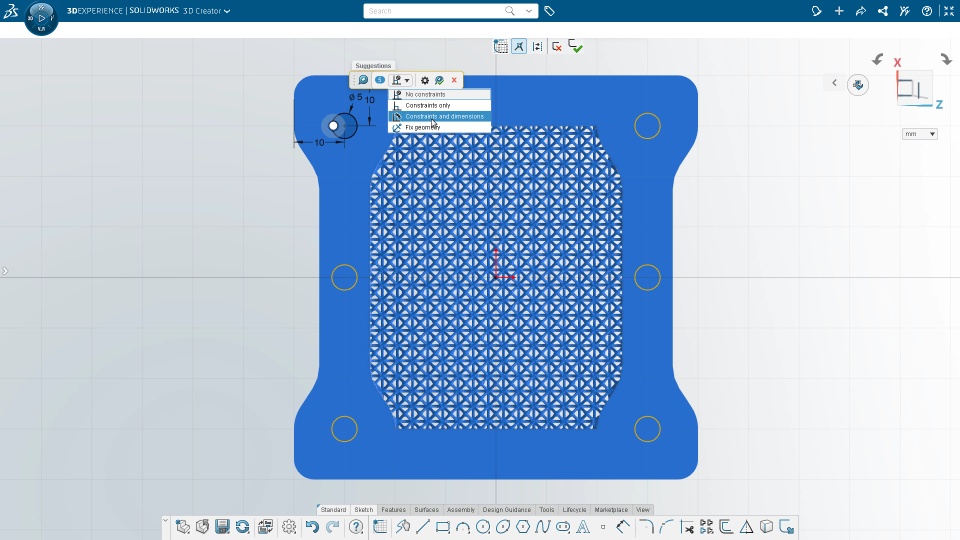The width and height of the screenshot is (960, 540).
Task: Click the share arrow in top bar
Action: pyautogui.click(x=860, y=11)
